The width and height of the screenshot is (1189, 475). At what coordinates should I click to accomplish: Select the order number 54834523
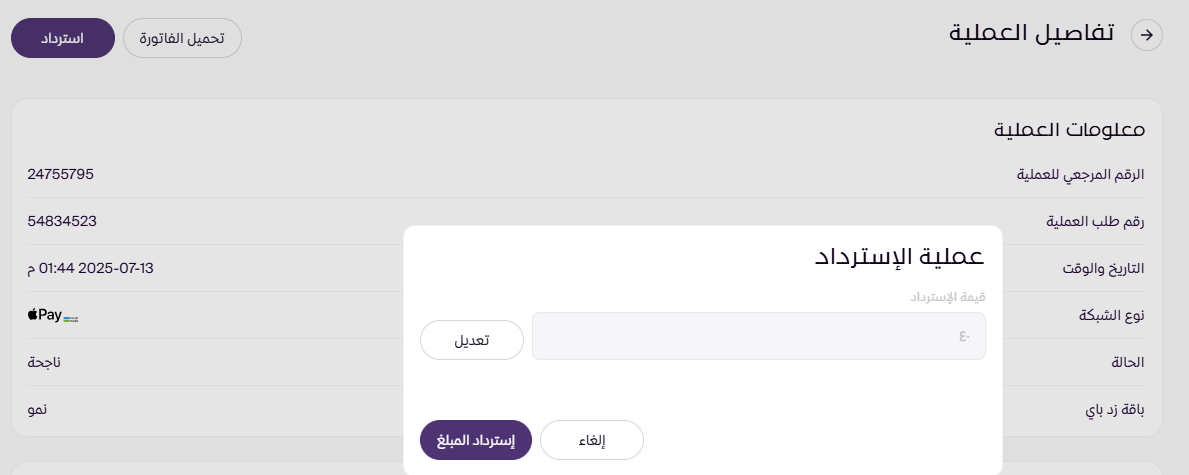62,221
